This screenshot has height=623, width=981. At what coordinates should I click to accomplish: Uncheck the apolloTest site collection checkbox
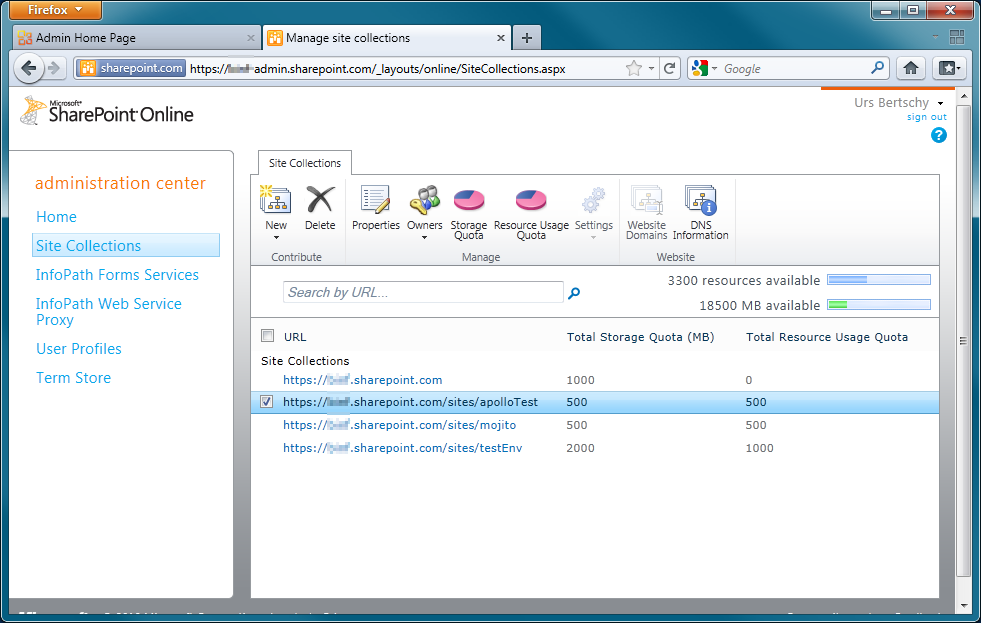266,402
